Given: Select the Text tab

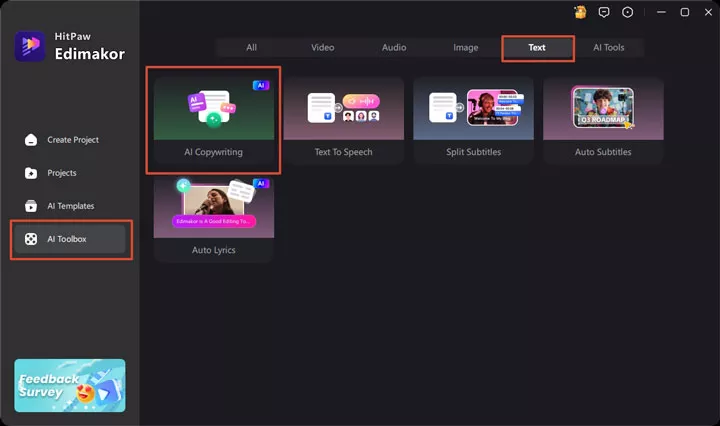Looking at the screenshot, I should (x=537, y=47).
